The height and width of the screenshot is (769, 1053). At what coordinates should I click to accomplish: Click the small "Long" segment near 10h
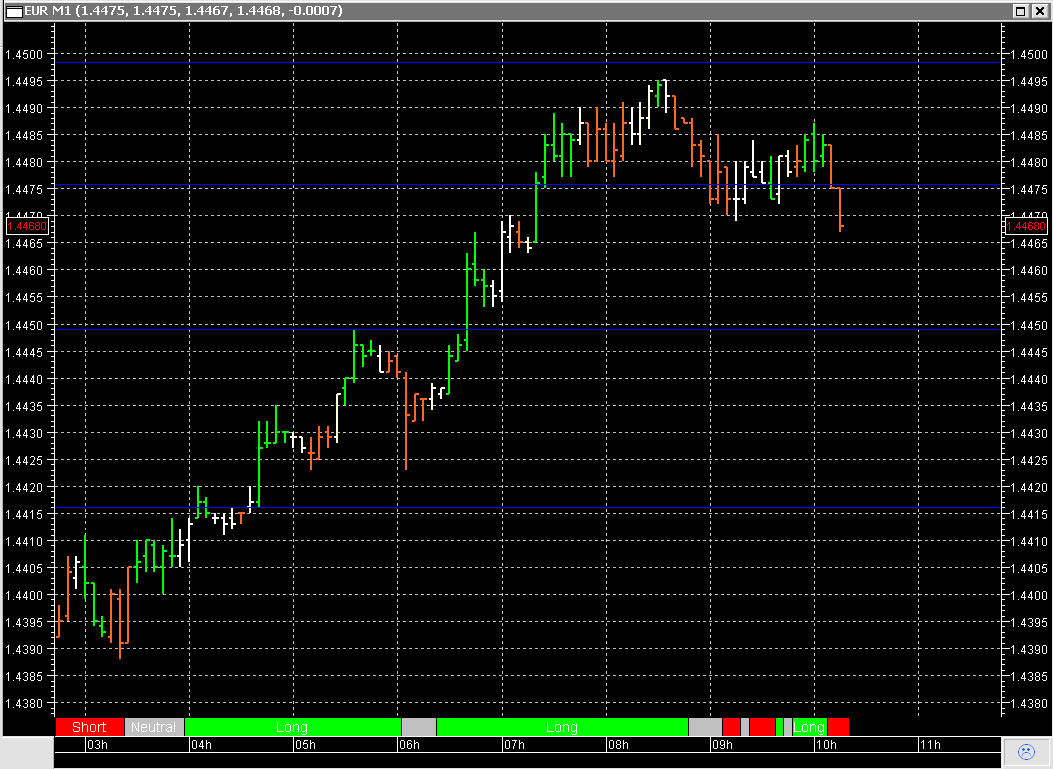(x=810, y=727)
